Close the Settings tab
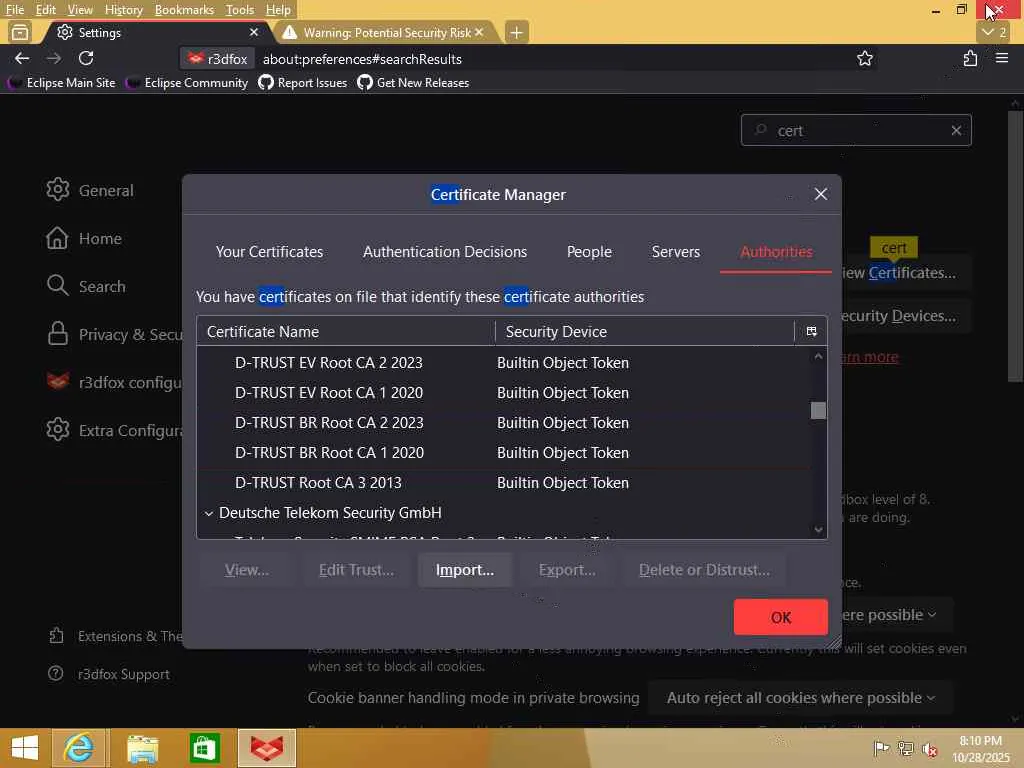Image resolution: width=1024 pixels, height=768 pixels. click(254, 32)
